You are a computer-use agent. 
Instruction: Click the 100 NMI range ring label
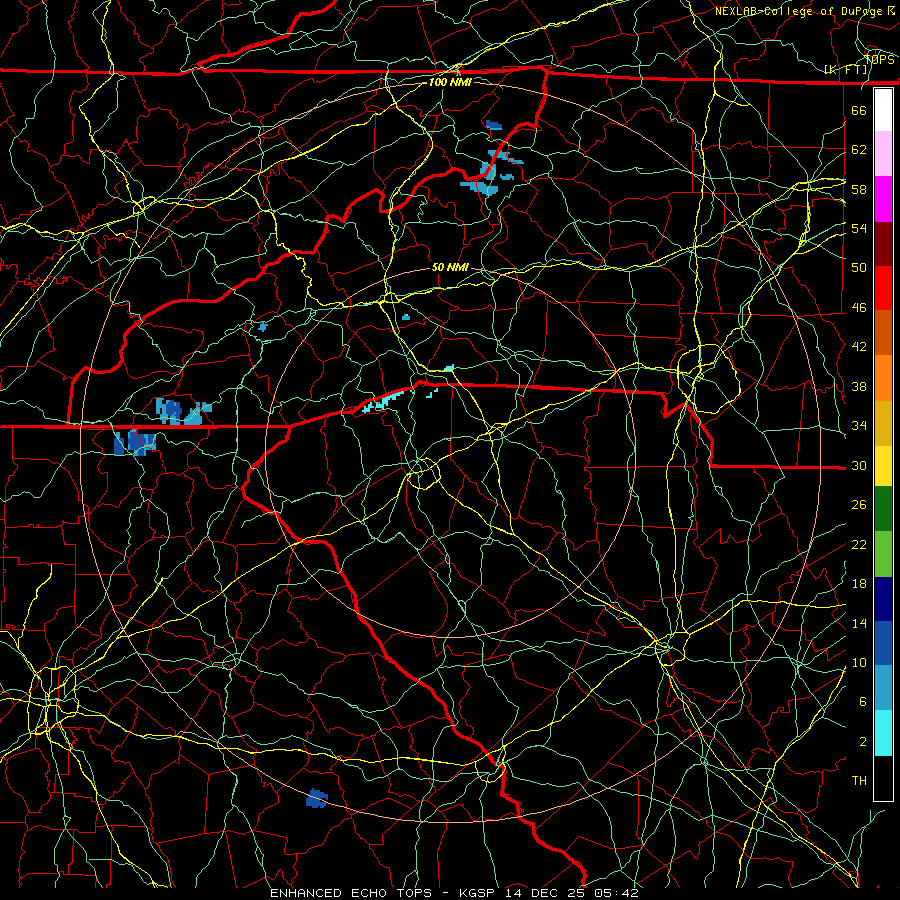click(450, 82)
